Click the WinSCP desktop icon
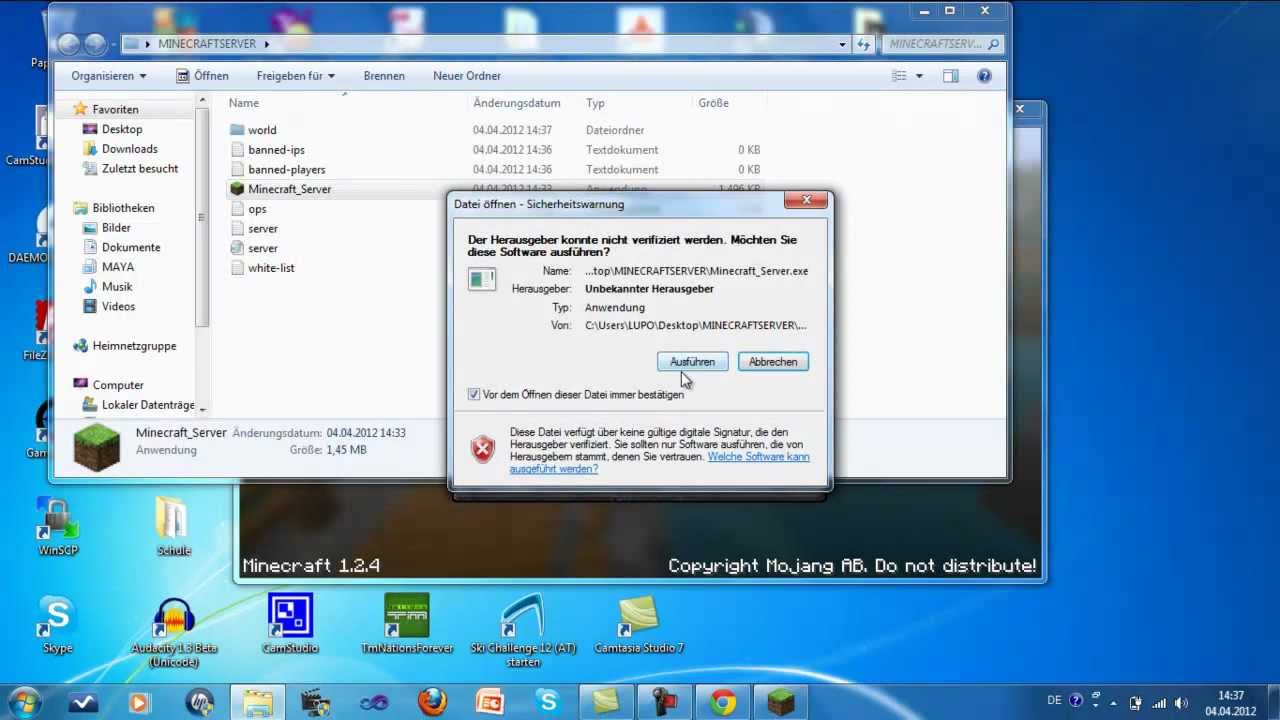This screenshot has height=720, width=1280. point(57,527)
